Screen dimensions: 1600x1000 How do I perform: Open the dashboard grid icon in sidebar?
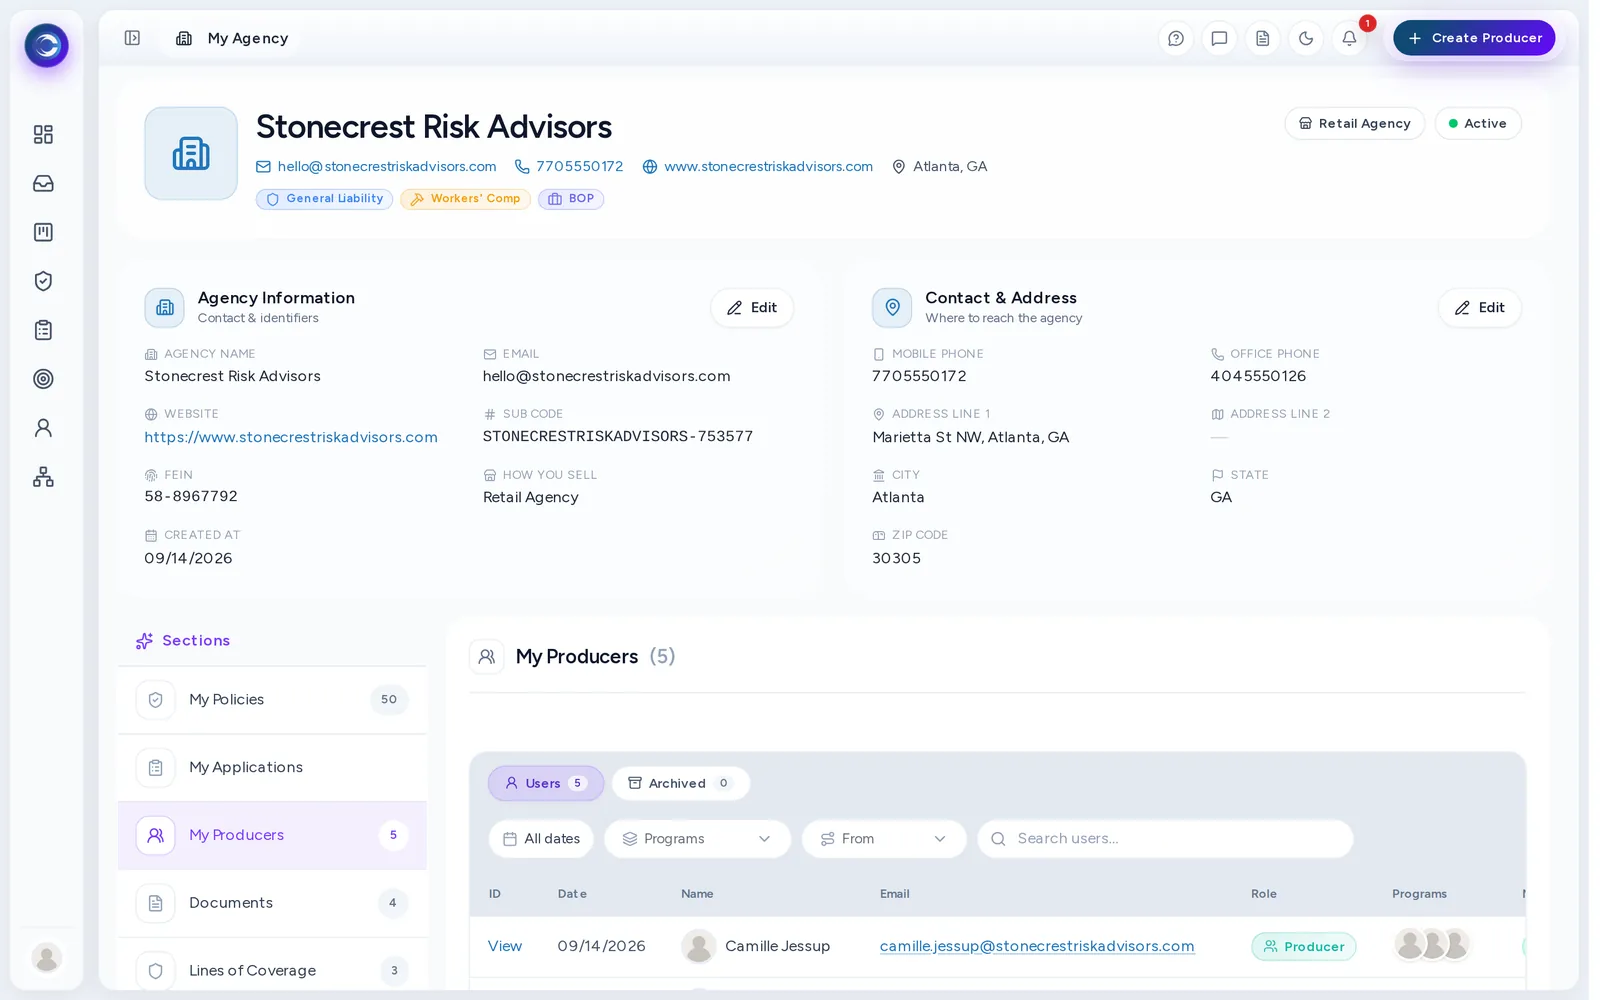pos(43,134)
